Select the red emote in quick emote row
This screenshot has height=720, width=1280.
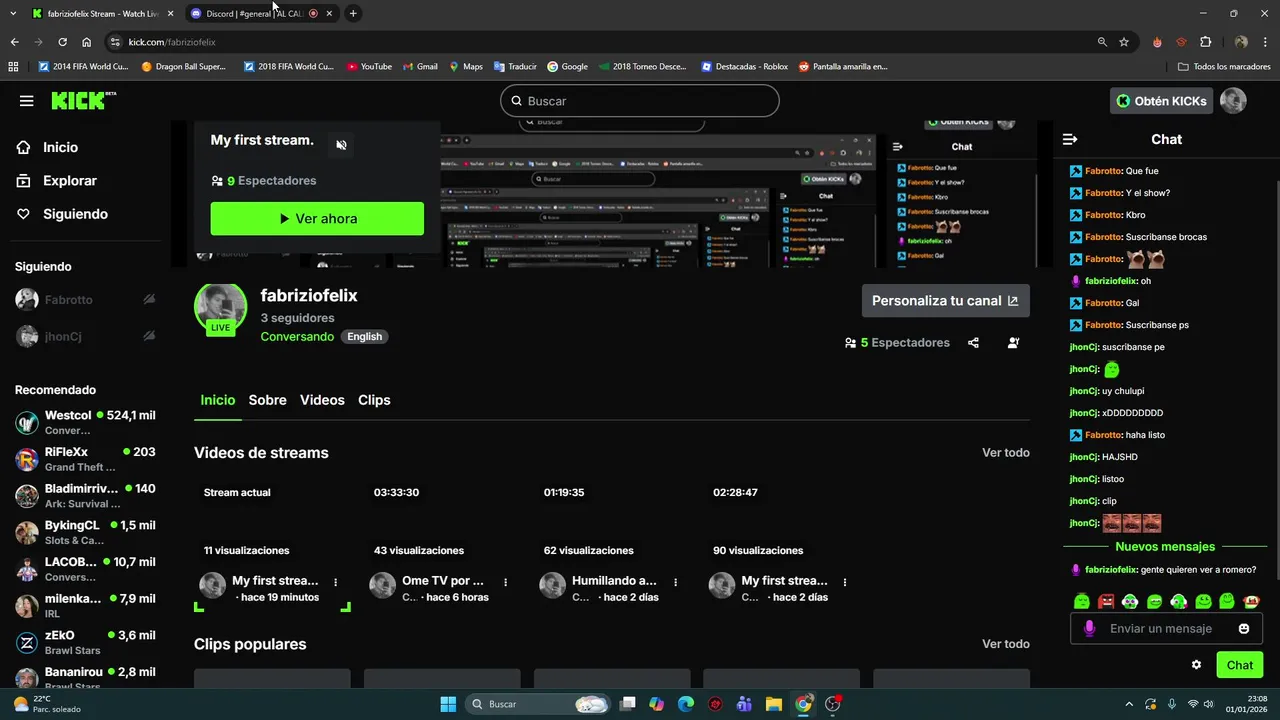pos(1106,601)
